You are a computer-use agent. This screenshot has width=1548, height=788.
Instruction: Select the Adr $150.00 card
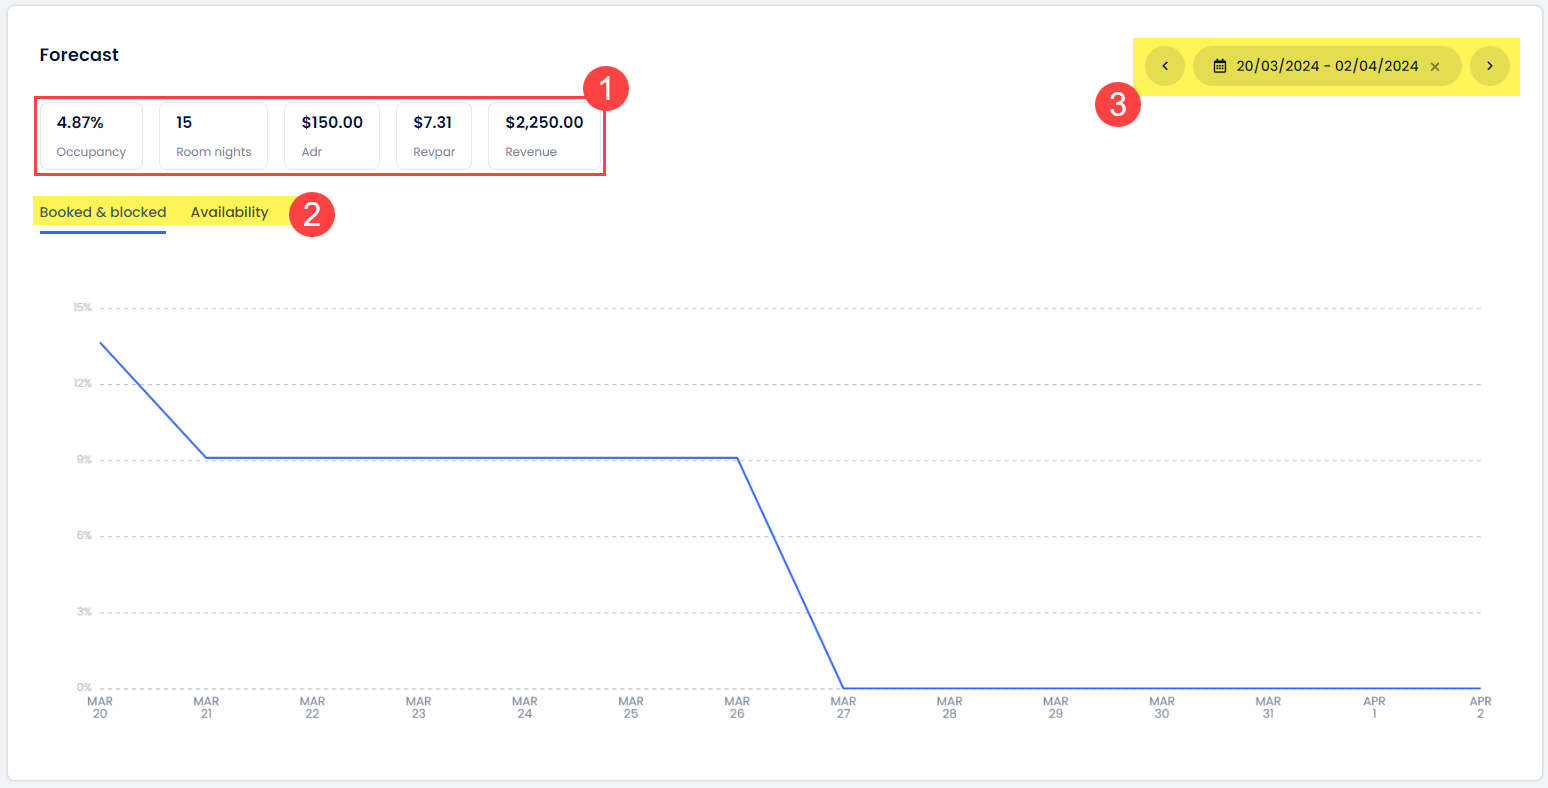[x=332, y=136]
